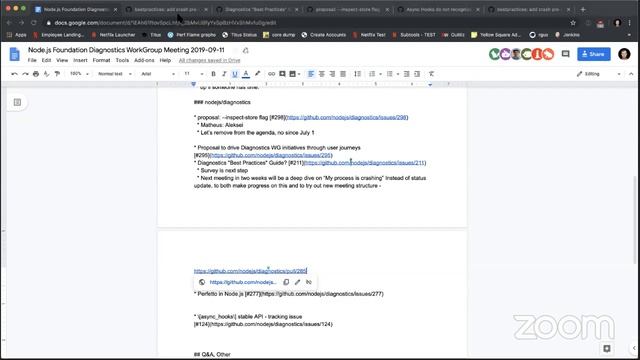
Task: Open the text color picker
Action: tap(246, 74)
